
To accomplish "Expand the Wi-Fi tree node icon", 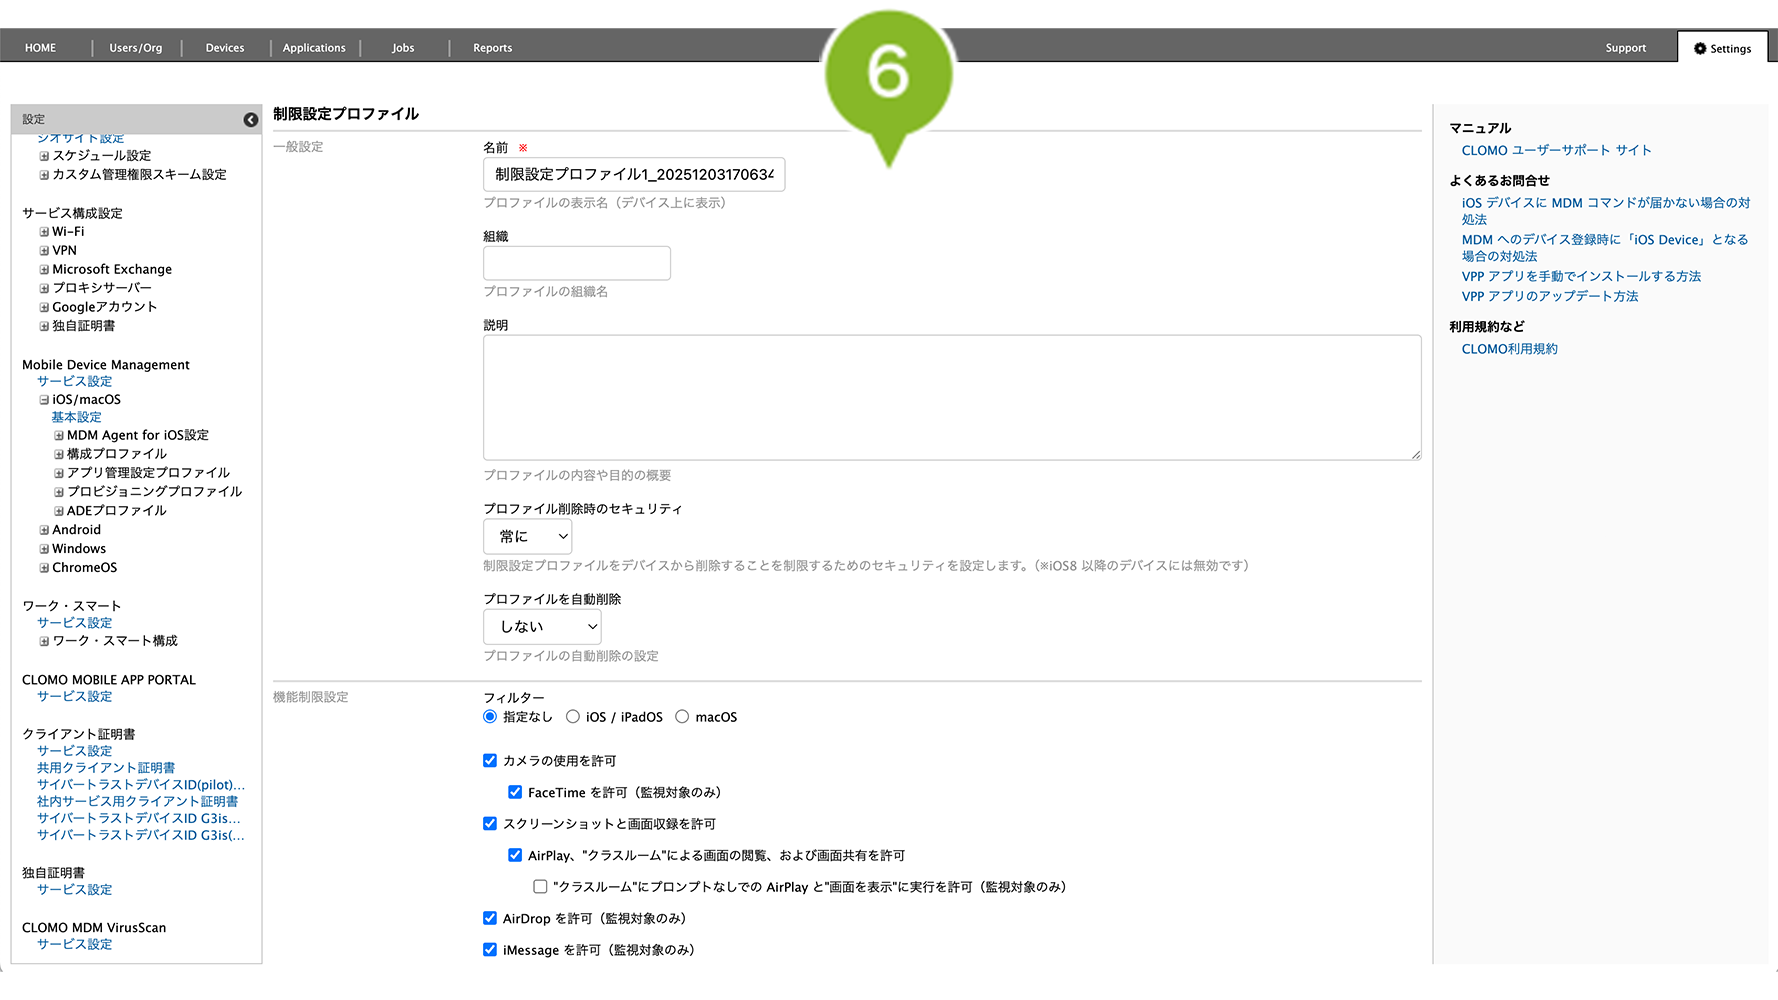I will pyautogui.click(x=44, y=232).
